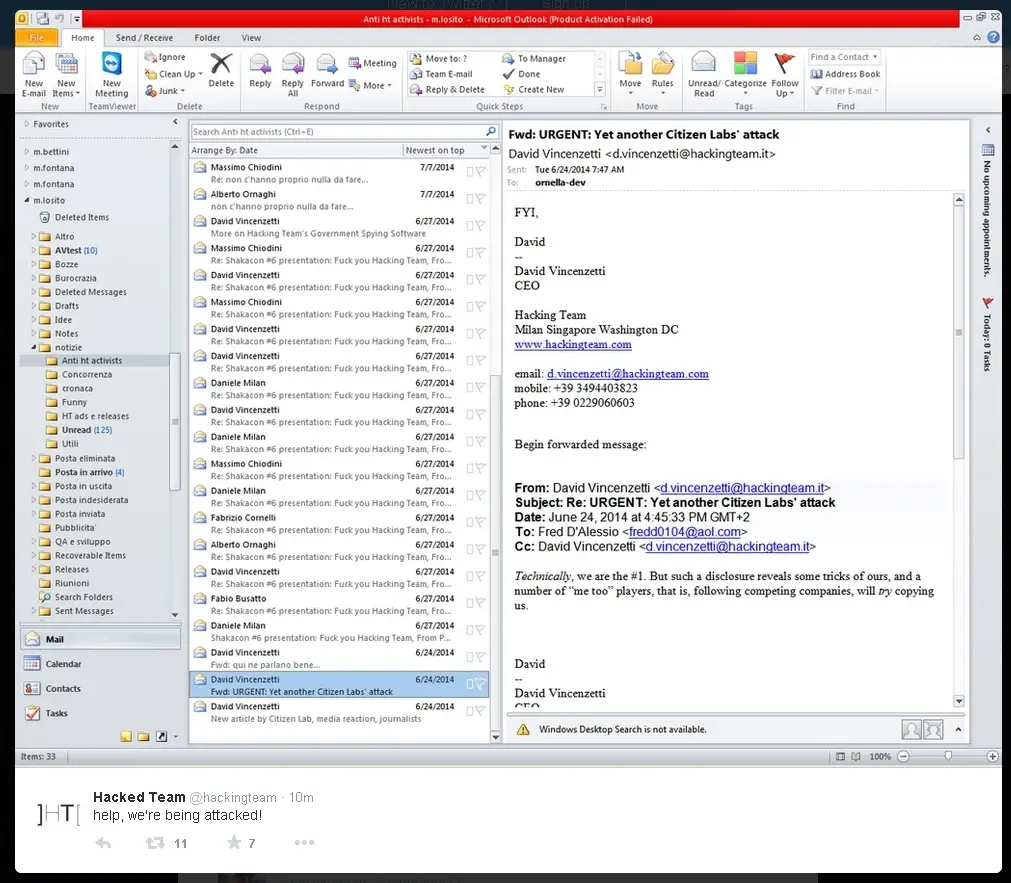
Task: Click Reply & Delete quick step
Action: click(x=447, y=90)
